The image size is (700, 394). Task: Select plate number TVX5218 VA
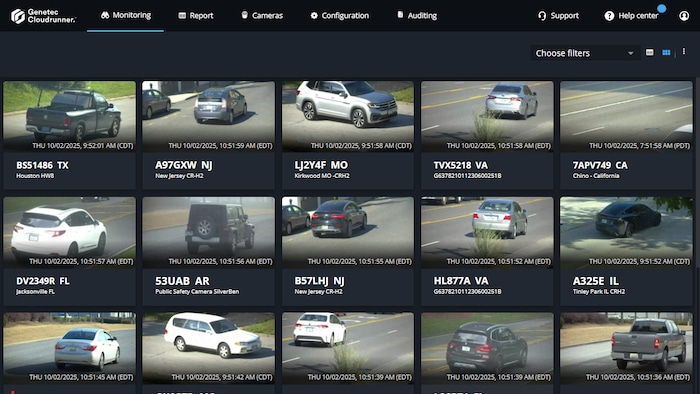coord(461,165)
